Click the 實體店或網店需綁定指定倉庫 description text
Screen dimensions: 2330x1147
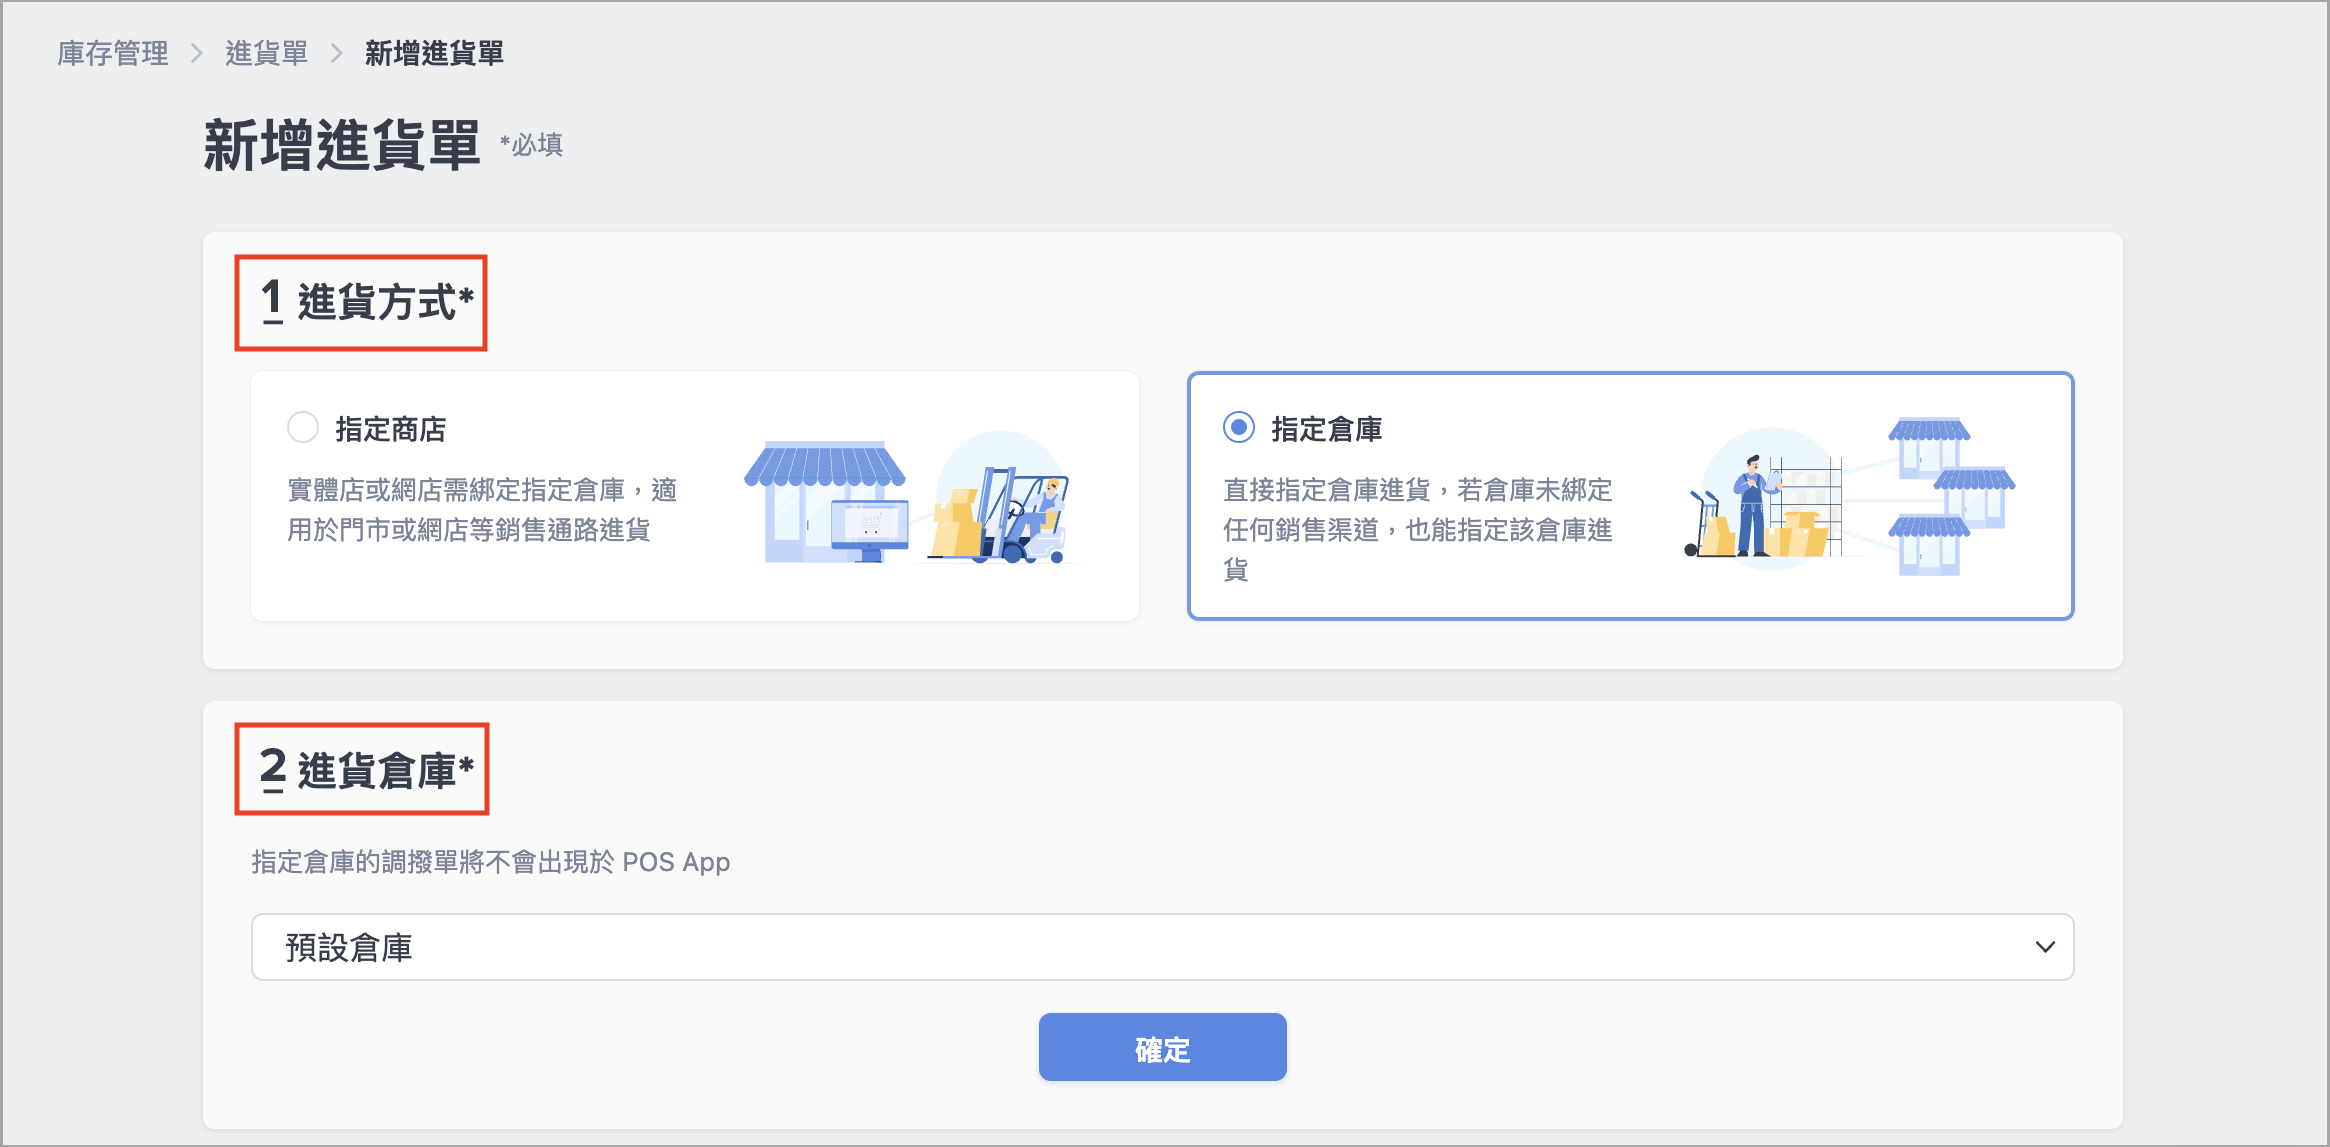(482, 510)
